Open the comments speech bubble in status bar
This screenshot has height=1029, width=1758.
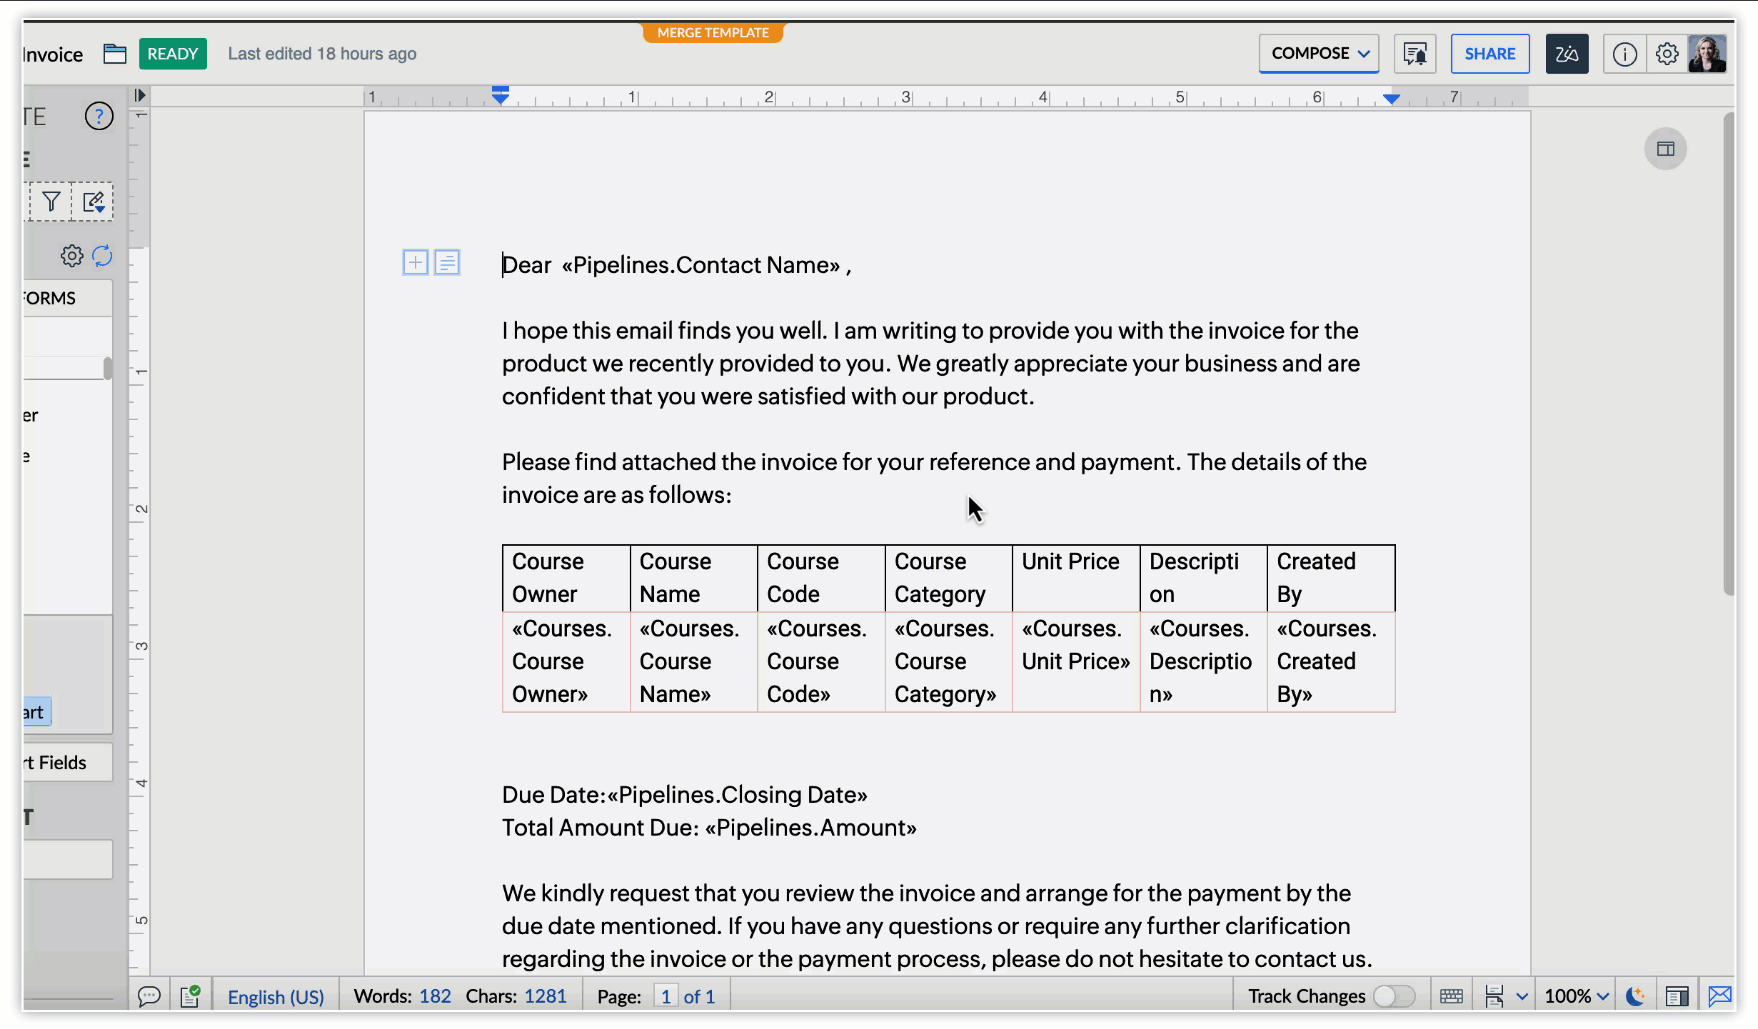149,996
